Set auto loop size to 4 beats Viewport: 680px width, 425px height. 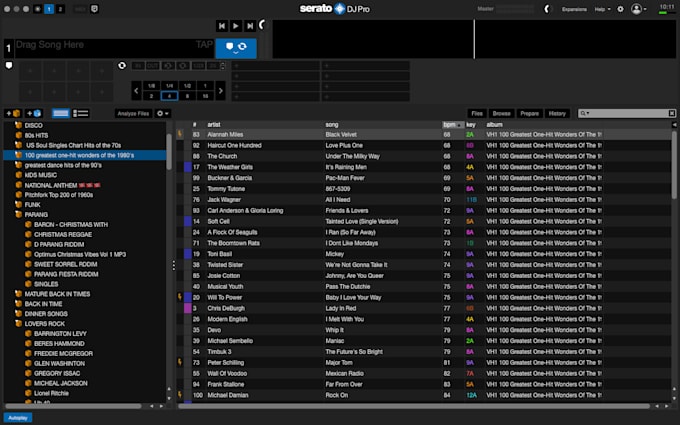pos(170,96)
